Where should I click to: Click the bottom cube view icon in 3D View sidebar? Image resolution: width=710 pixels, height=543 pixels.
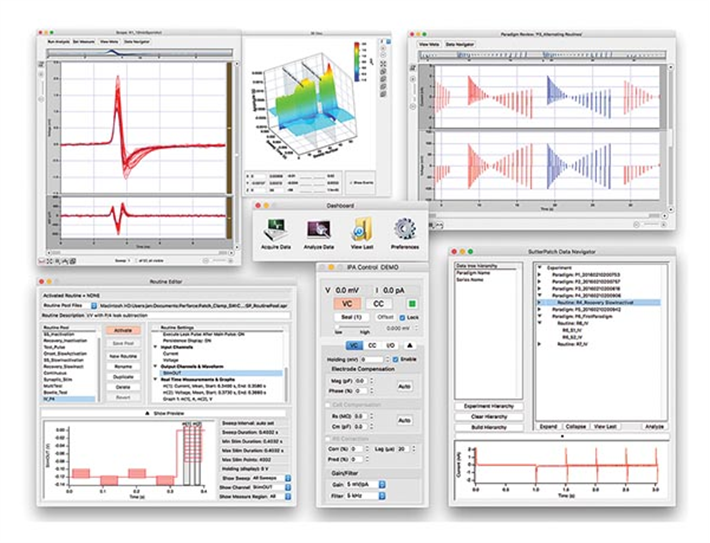pyautogui.click(x=383, y=94)
